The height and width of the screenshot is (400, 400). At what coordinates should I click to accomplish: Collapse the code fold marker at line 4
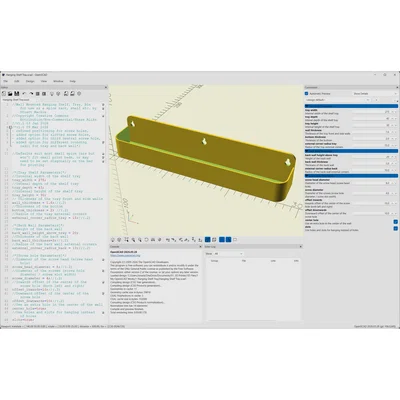(x=10, y=127)
